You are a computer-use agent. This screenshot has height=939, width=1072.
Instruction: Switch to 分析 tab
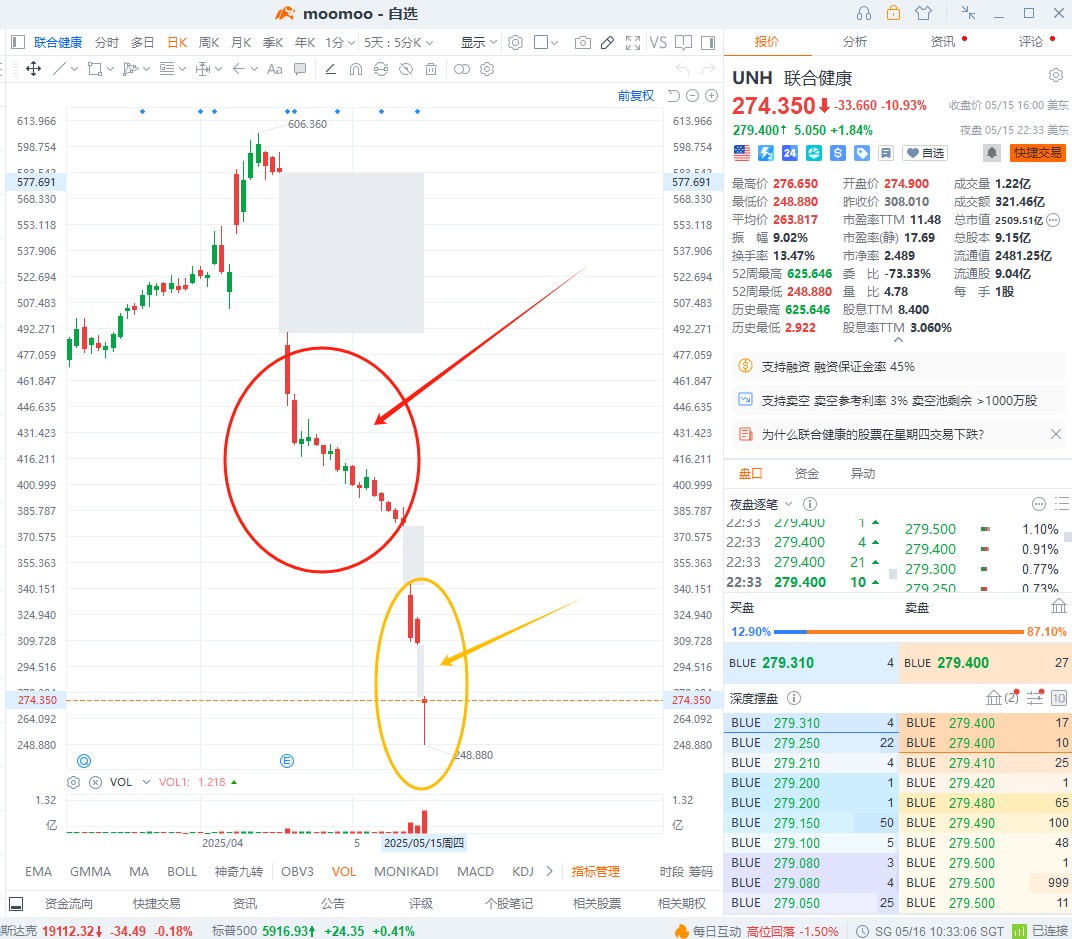(x=855, y=42)
